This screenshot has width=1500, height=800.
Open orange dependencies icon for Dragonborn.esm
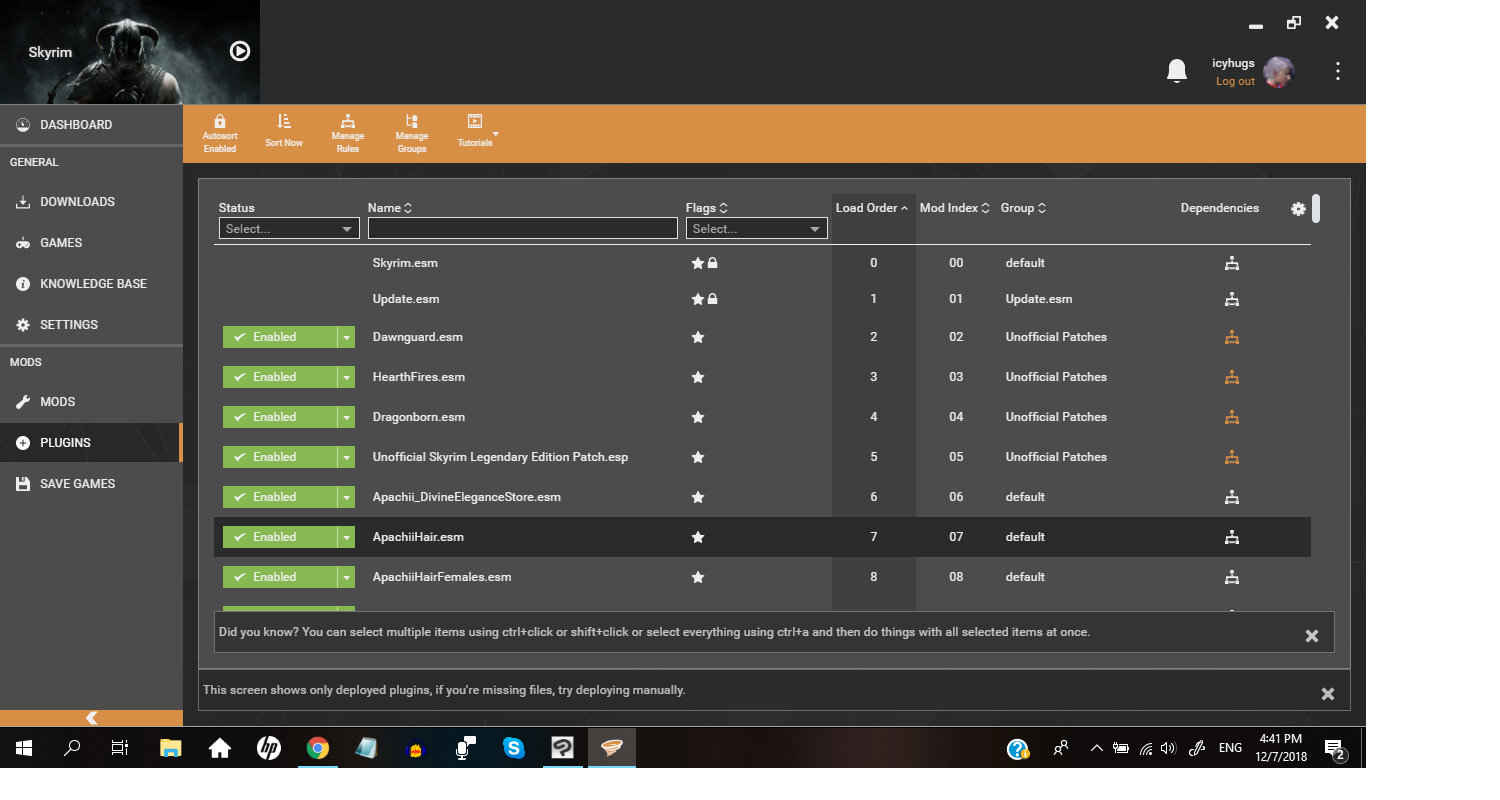click(x=1232, y=417)
